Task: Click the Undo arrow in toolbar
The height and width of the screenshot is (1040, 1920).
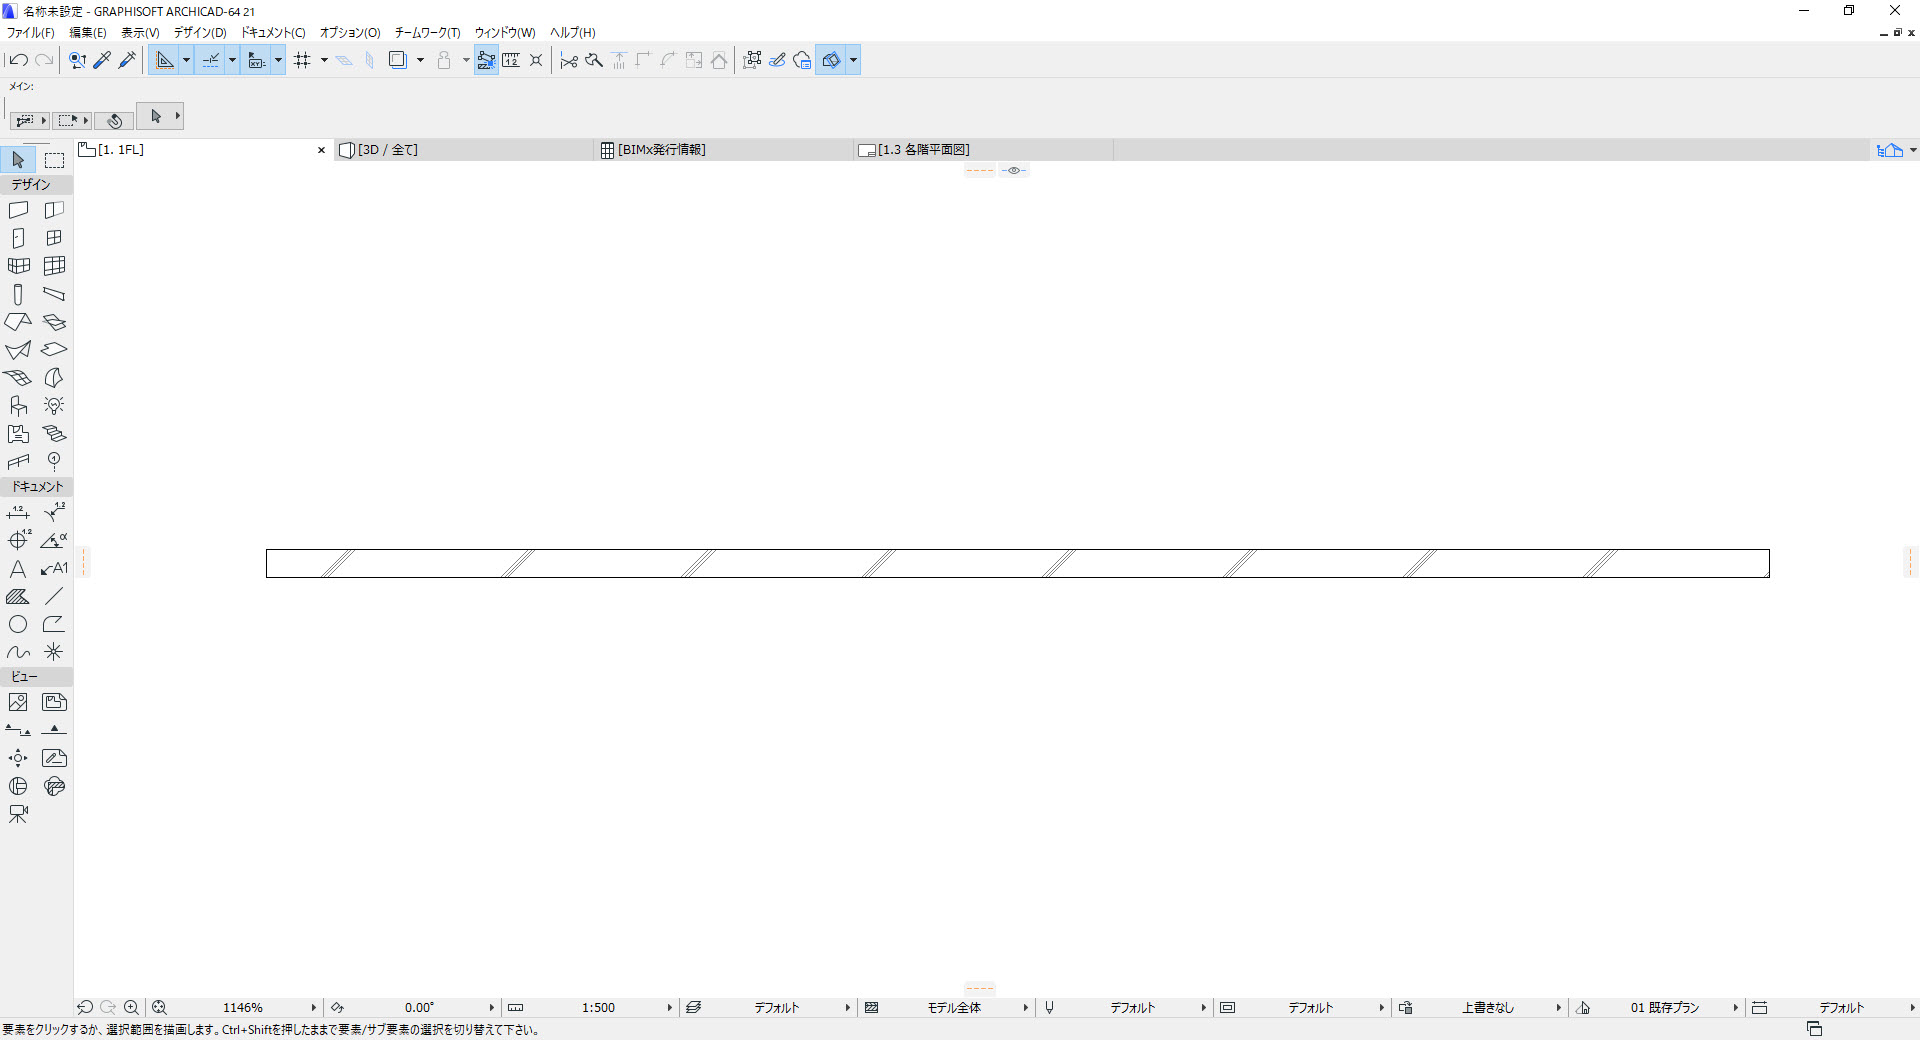Action: pyautogui.click(x=18, y=60)
